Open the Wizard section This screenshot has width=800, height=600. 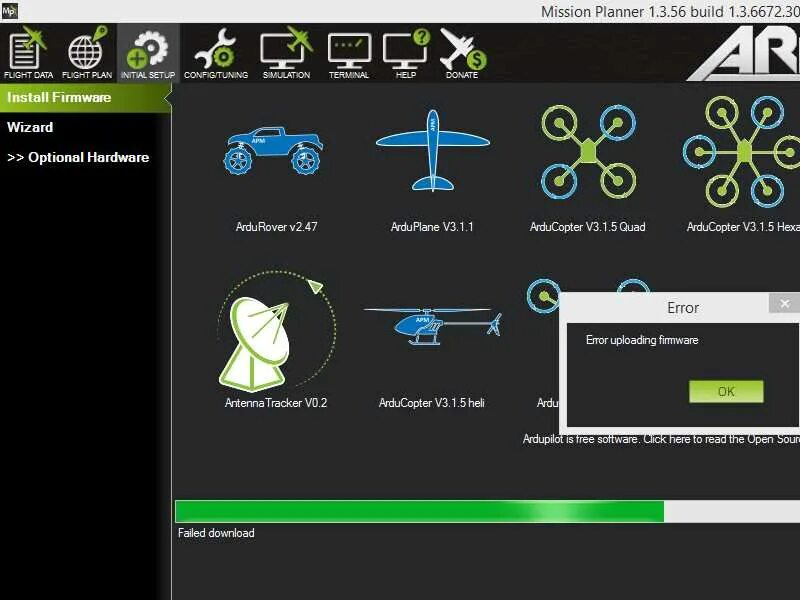pyautogui.click(x=30, y=127)
